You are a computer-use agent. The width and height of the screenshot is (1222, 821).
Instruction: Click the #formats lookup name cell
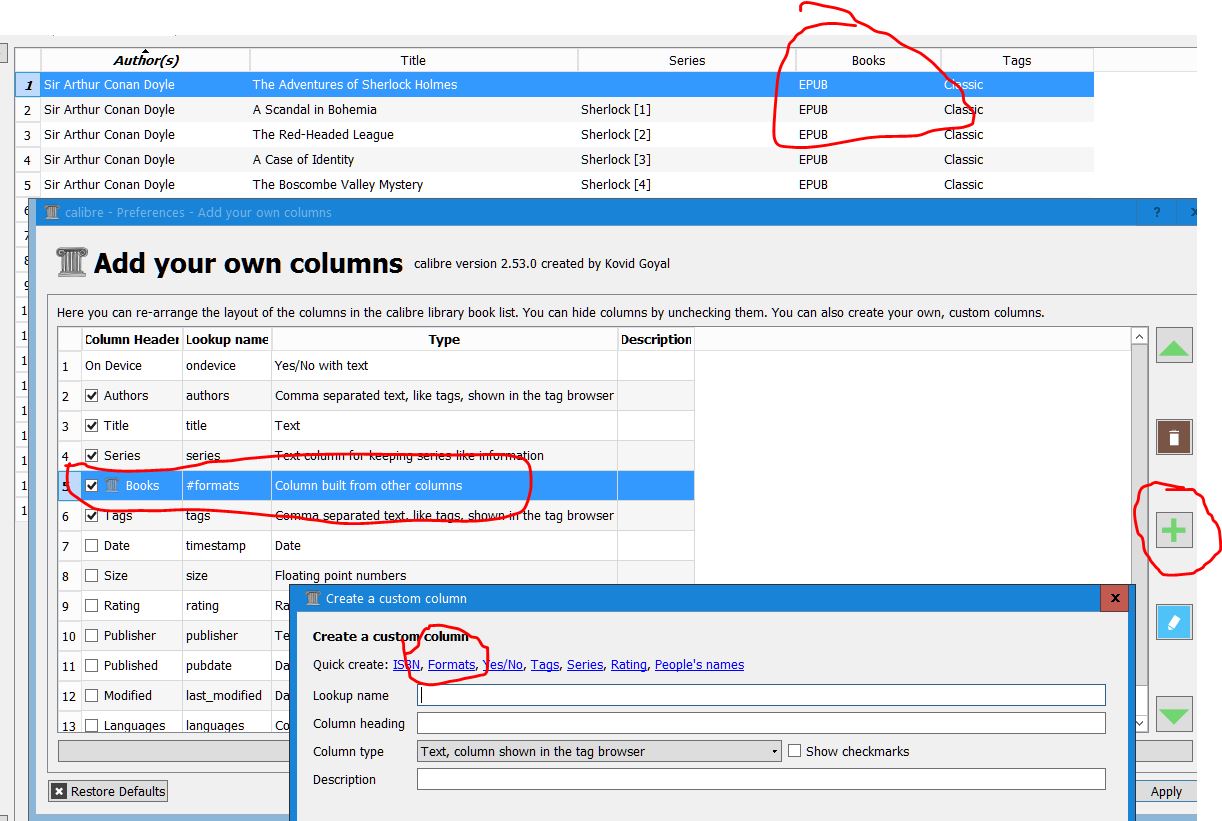tap(227, 486)
